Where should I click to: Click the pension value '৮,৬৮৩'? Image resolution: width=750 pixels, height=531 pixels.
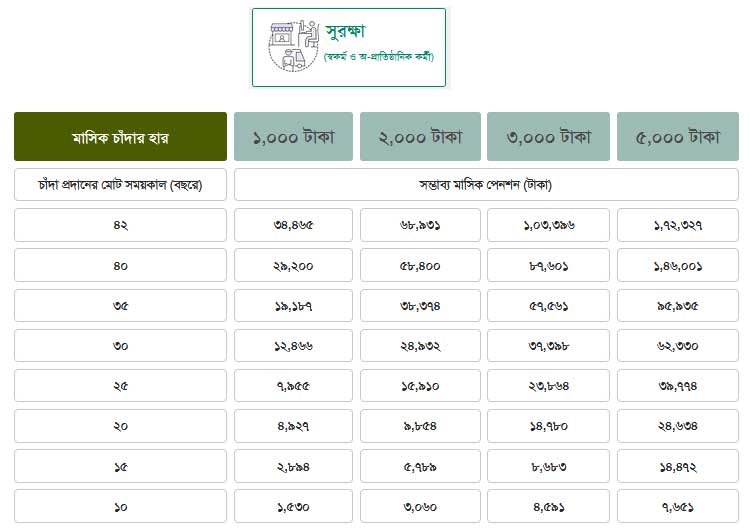click(548, 466)
